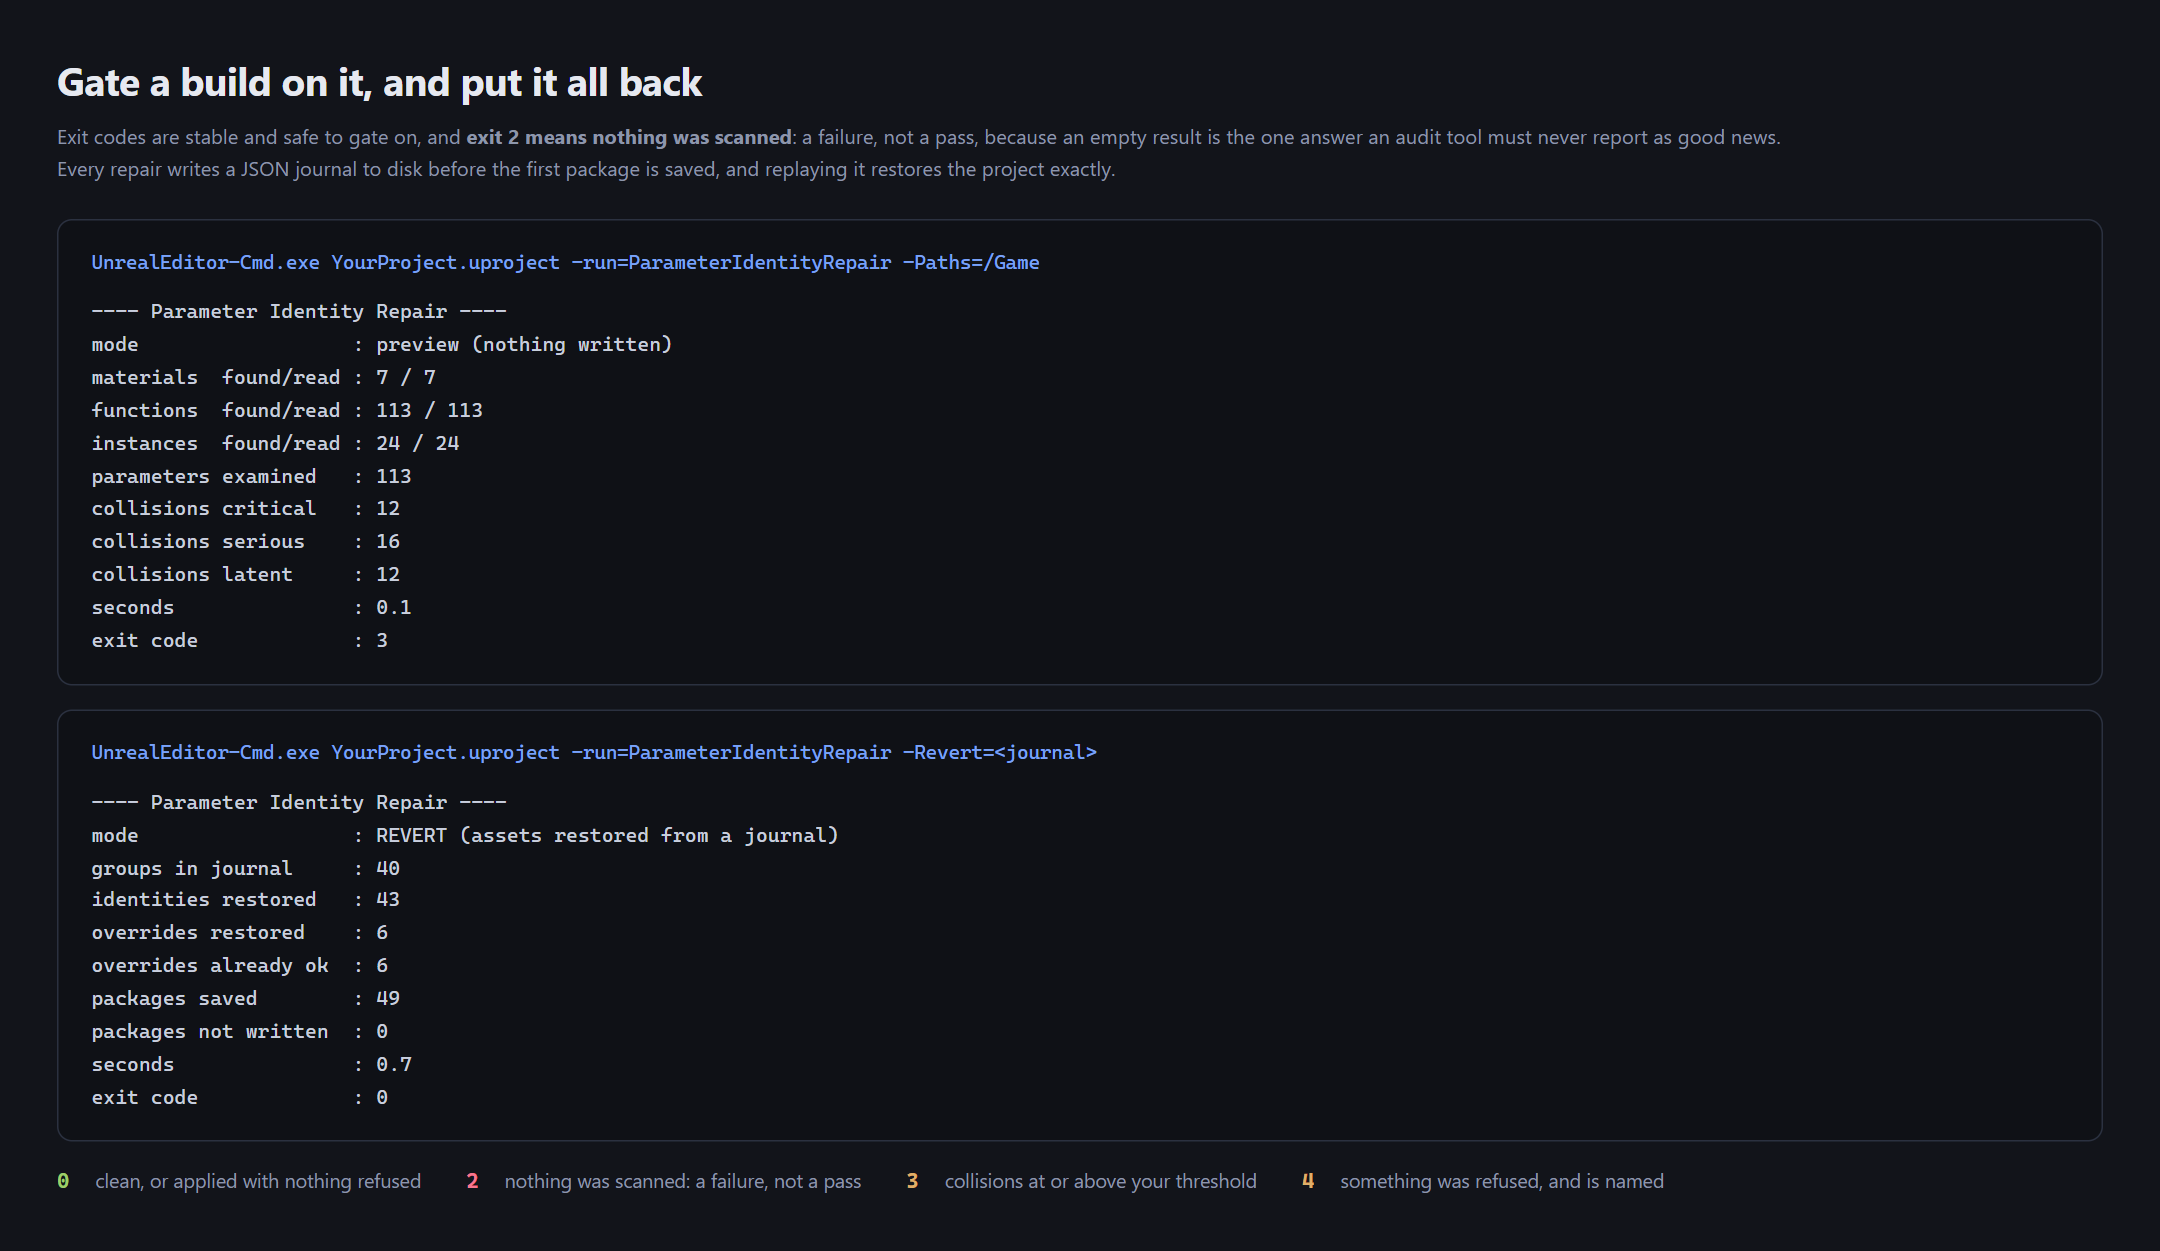Click the first ParameterIdentityRepair -Paths=/Game command
This screenshot has width=2160, height=1251.
point(565,262)
